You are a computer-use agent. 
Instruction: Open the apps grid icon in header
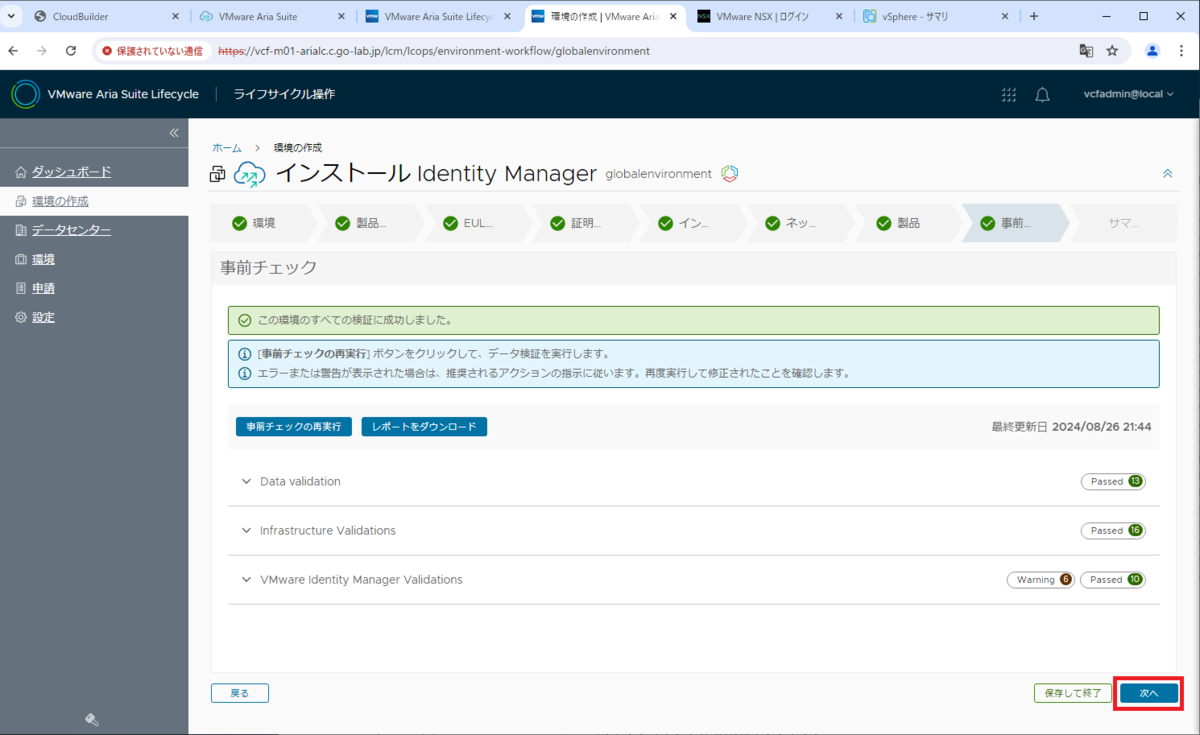[x=1008, y=94]
